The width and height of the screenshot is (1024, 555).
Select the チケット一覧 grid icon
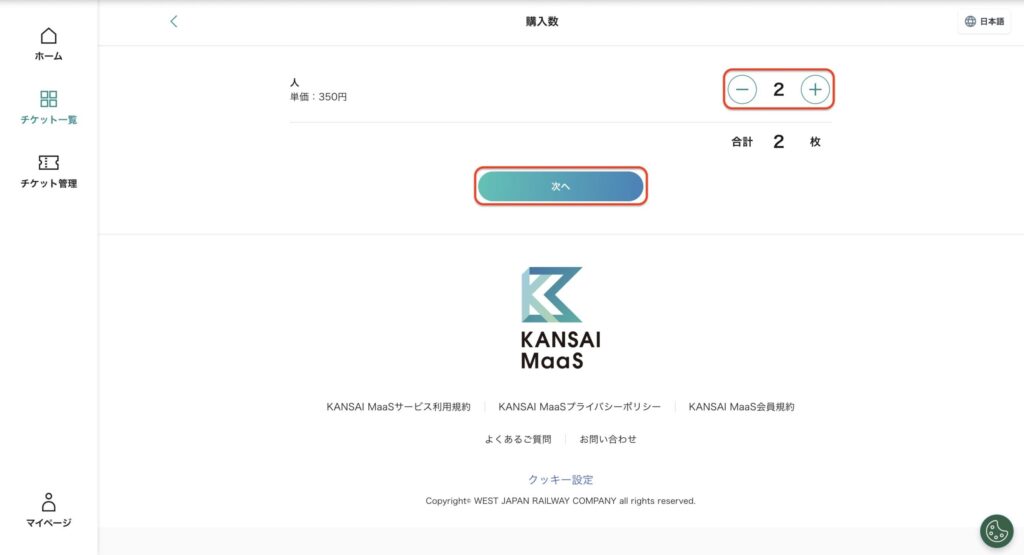pyautogui.click(x=48, y=99)
